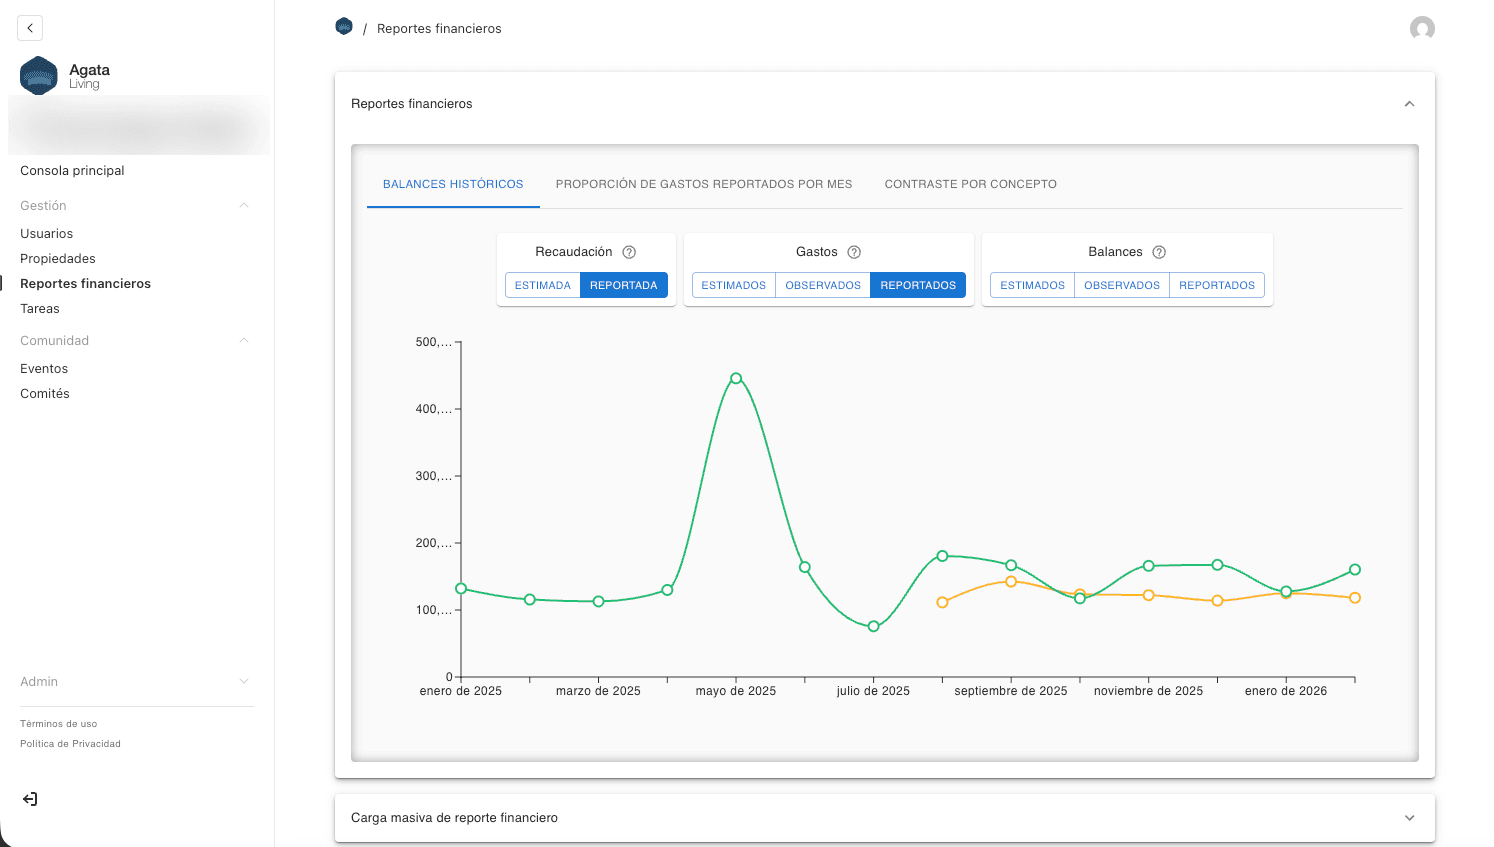Viewport: 1494px width, 847px height.
Task: Open the user avatar at top right
Action: pyautogui.click(x=1421, y=28)
